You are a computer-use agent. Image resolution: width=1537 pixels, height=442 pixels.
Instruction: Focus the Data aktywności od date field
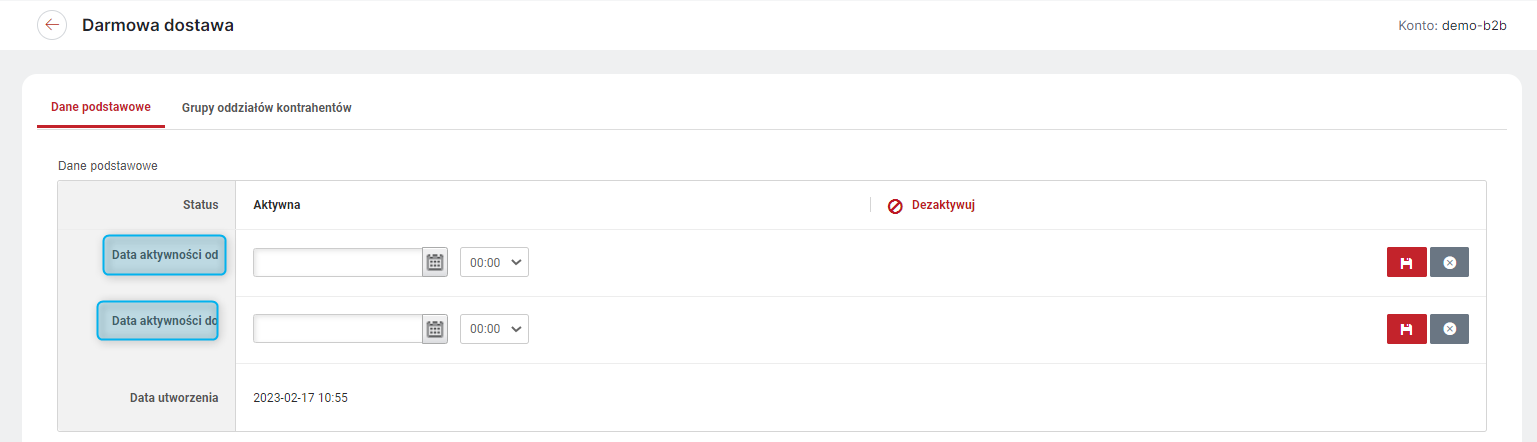338,262
